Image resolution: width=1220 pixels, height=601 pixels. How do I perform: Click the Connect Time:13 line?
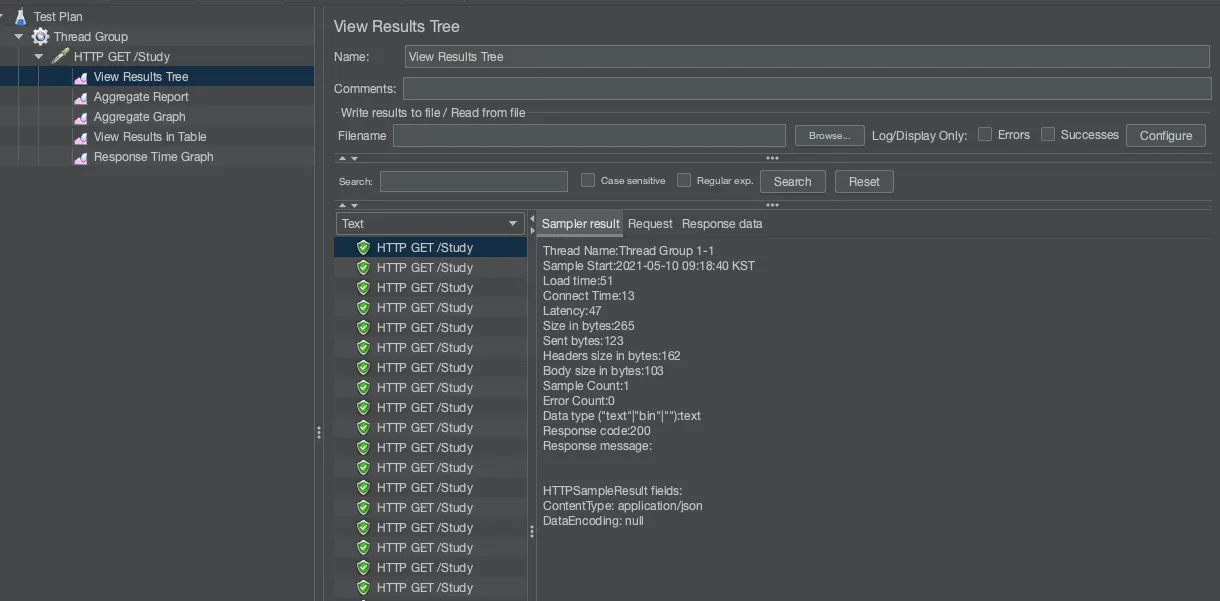tap(589, 296)
